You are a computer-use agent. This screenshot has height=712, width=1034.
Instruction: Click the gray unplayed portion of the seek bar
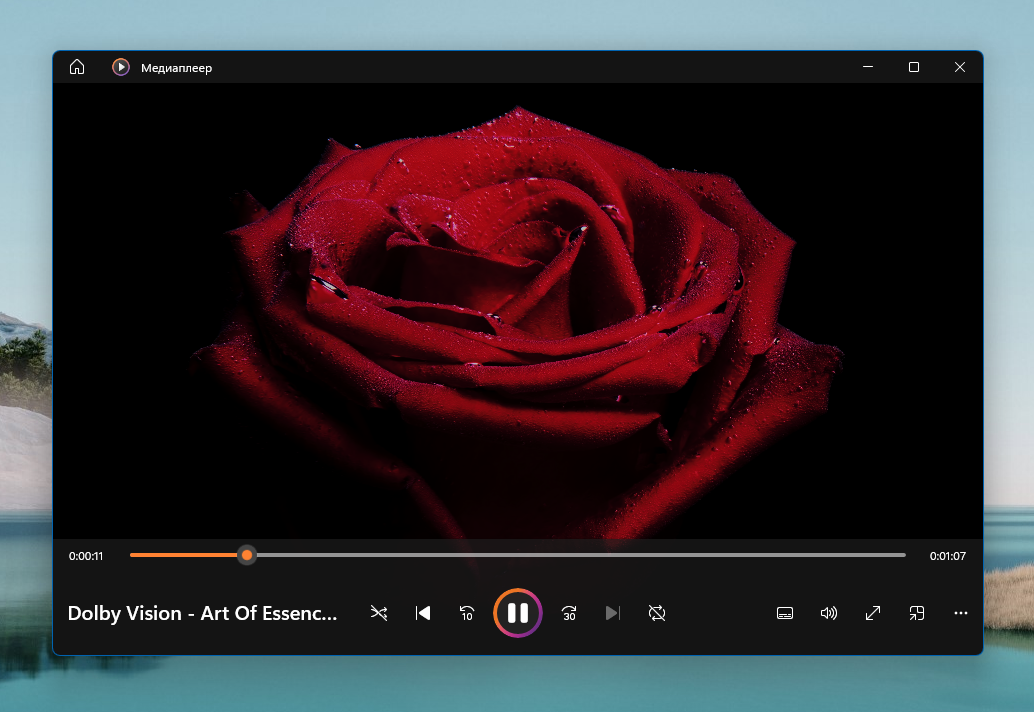coord(580,555)
